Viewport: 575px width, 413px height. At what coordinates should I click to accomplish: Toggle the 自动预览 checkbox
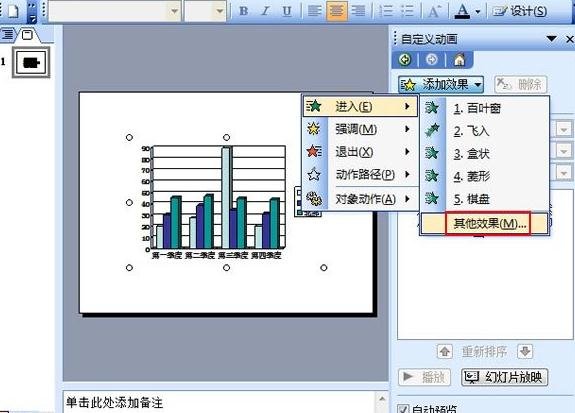(403, 409)
